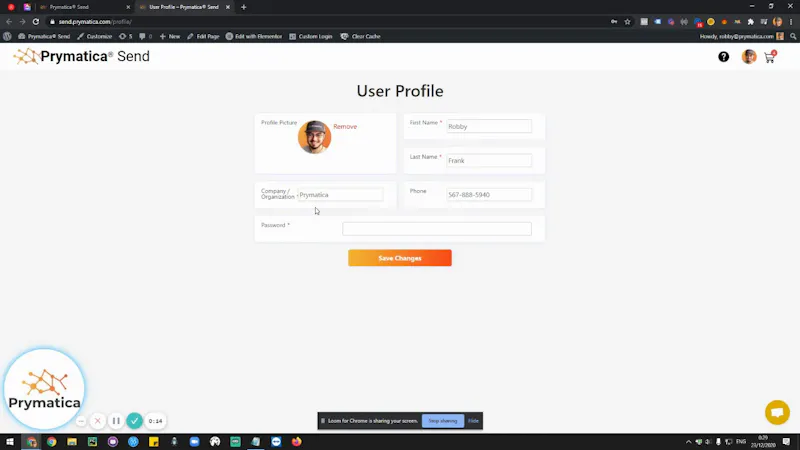The image size is (800, 450).
Task: Open TeamViewer from the taskbar
Action: [x=276, y=442]
